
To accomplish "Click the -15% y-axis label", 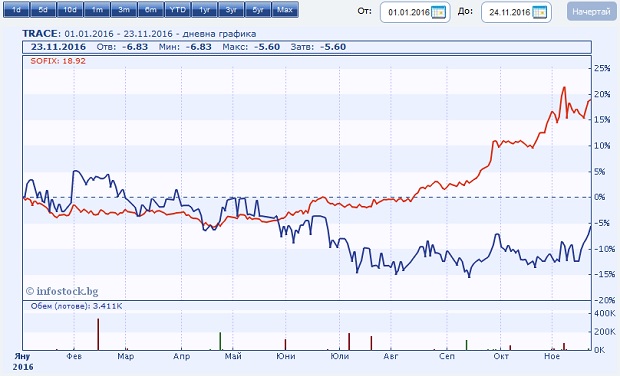I will [x=605, y=274].
